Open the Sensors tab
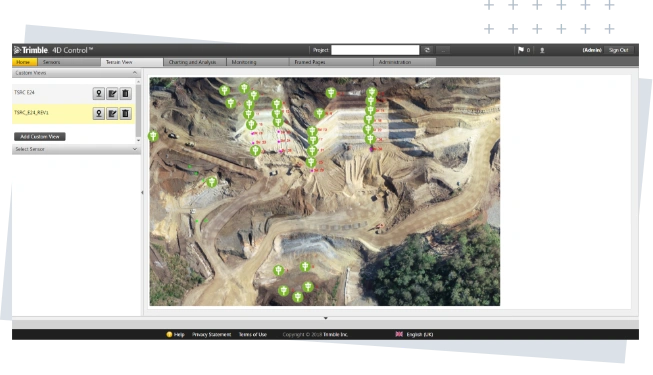The width and height of the screenshot is (653, 375). point(69,62)
